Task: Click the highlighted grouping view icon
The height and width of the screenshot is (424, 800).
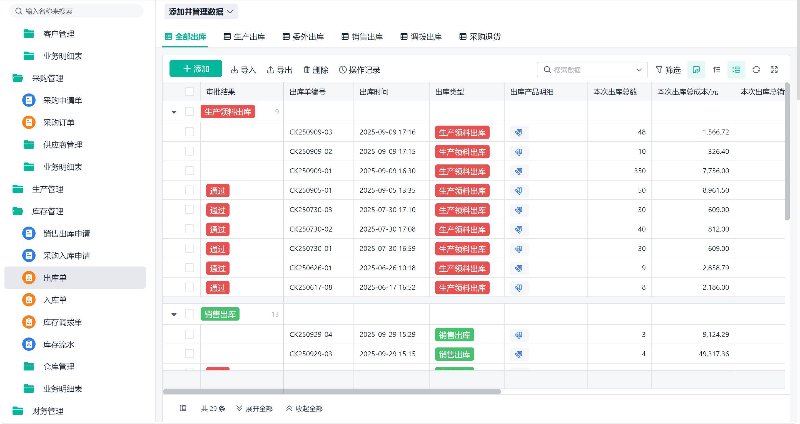Action: [x=736, y=69]
